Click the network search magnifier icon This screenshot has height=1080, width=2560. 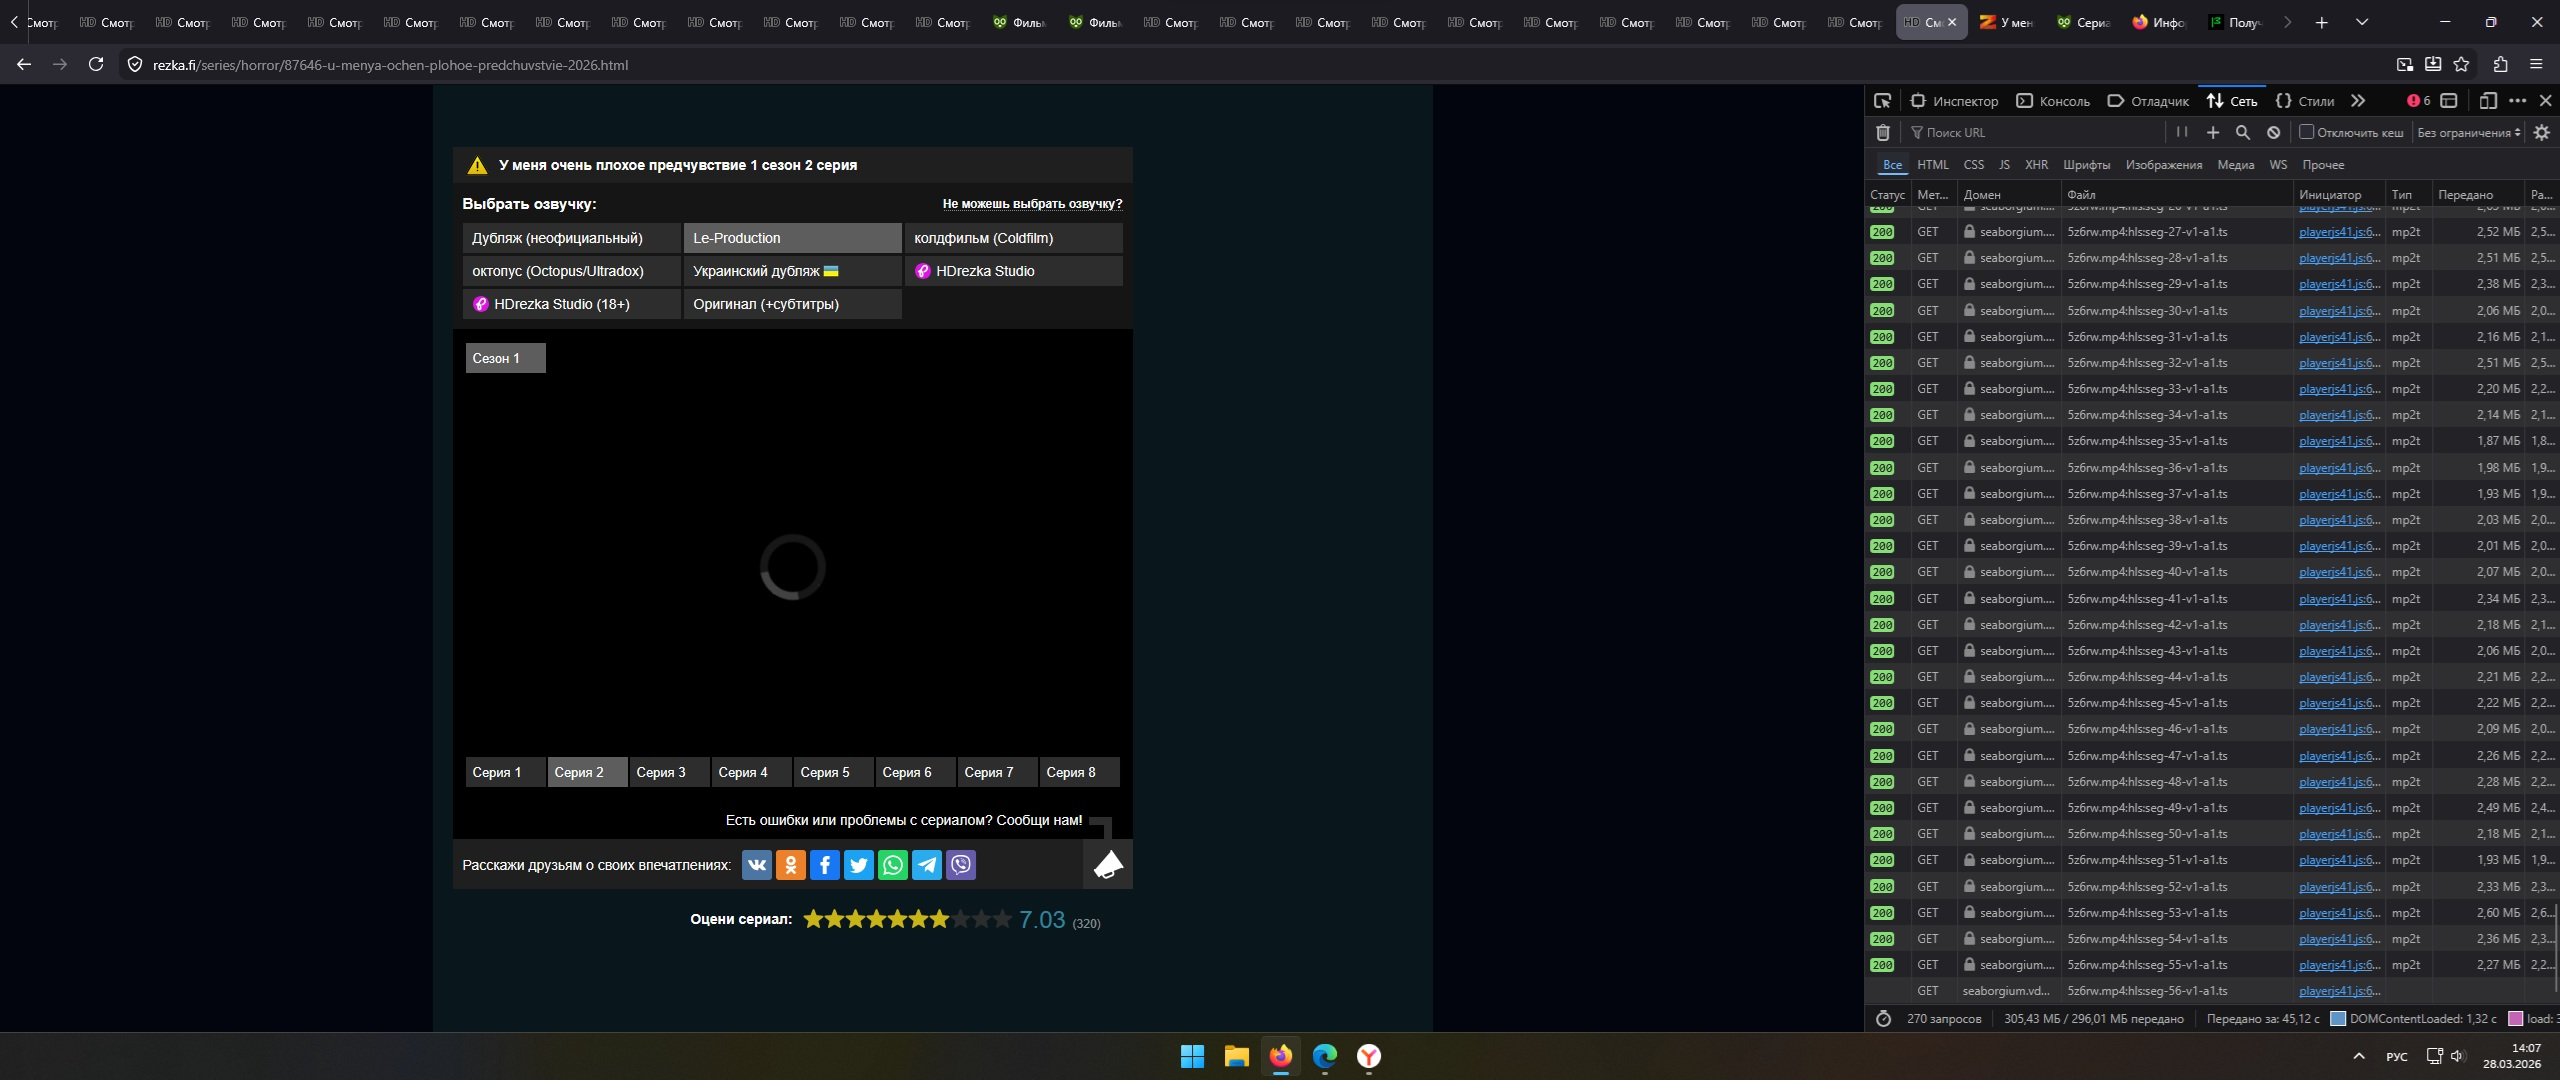(x=2243, y=132)
